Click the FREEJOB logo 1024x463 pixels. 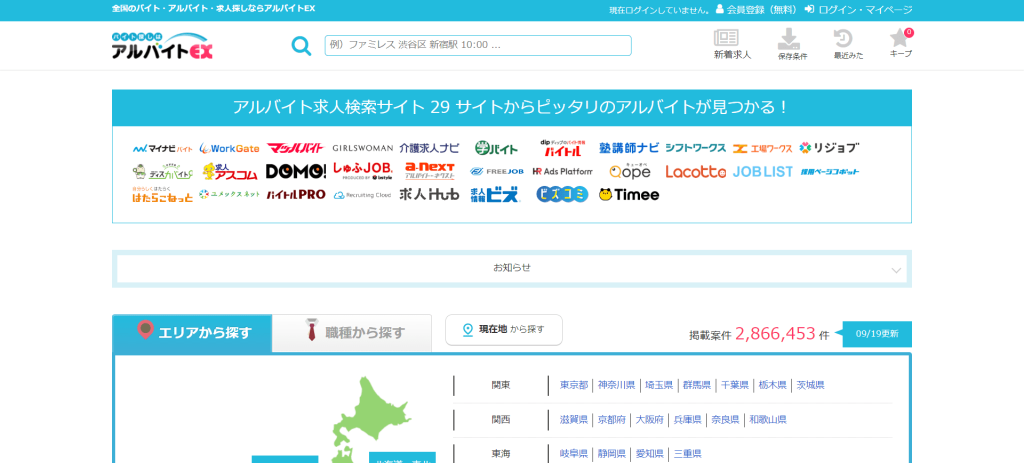tap(496, 172)
